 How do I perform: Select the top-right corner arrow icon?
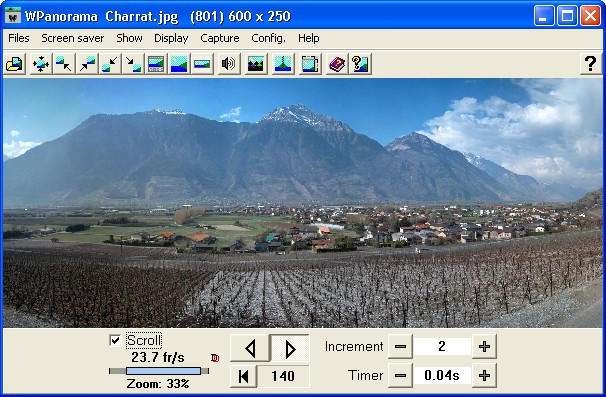(87, 64)
